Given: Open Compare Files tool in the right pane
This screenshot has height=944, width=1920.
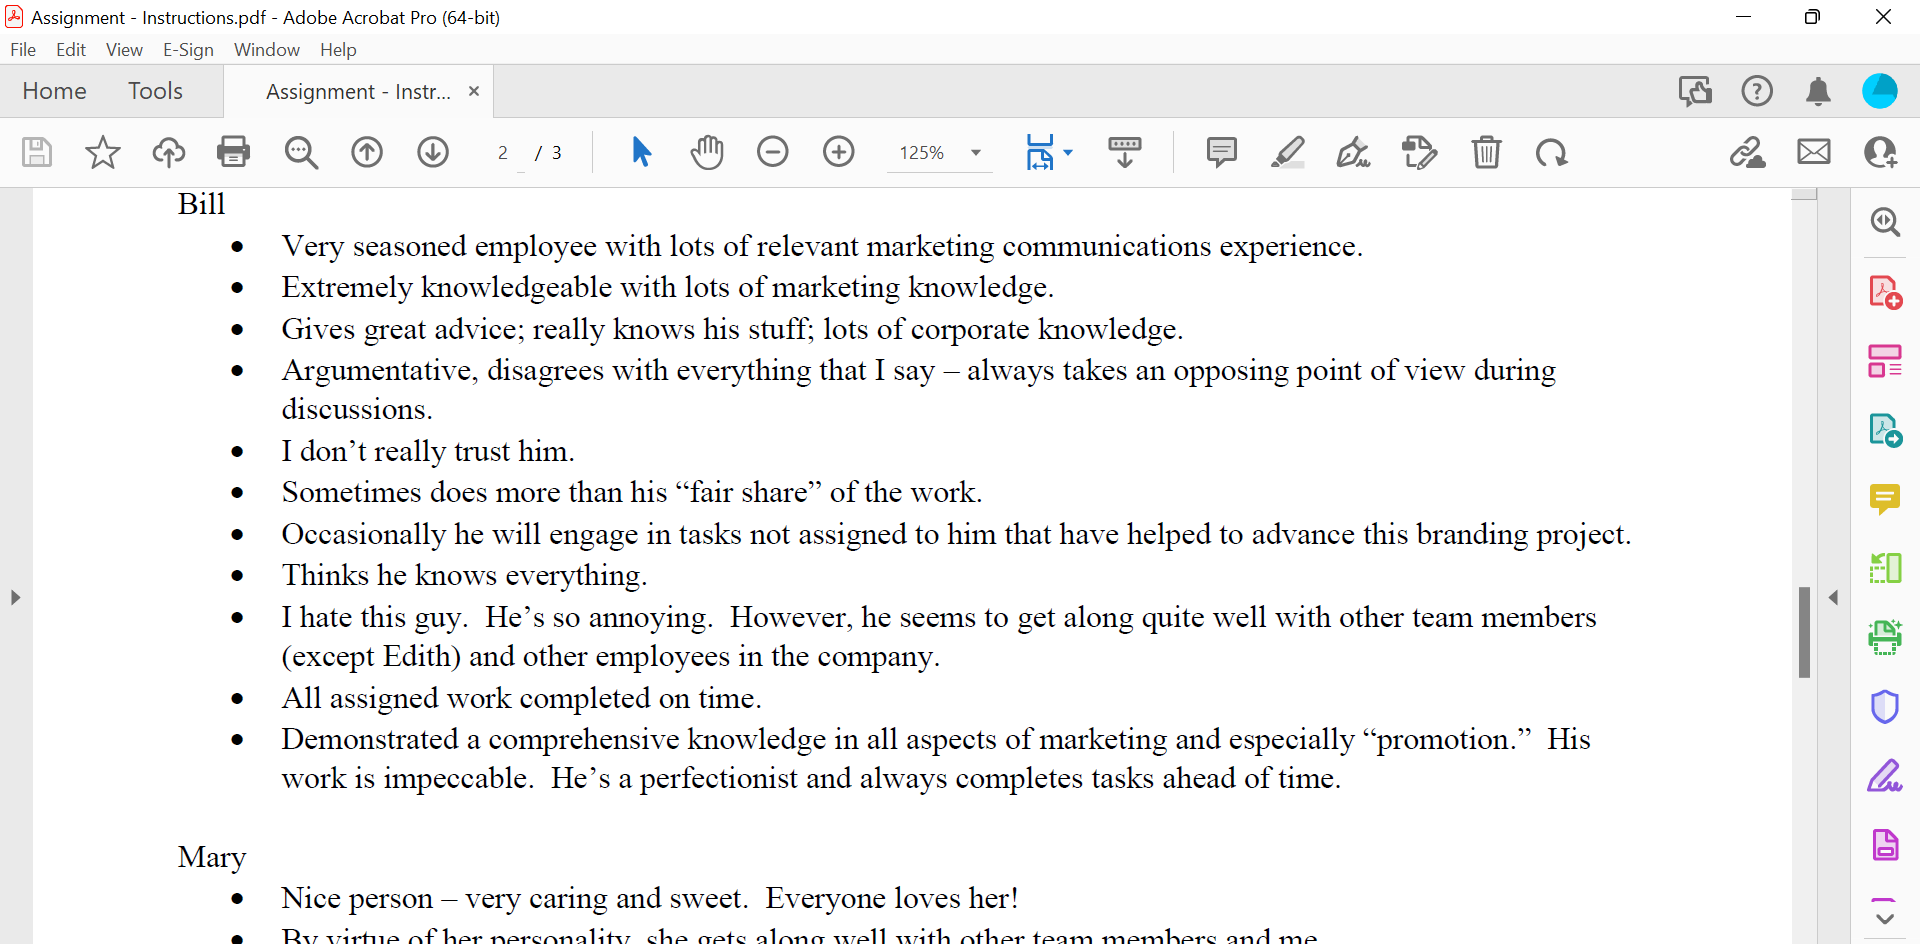Looking at the screenshot, I should coord(1886,568).
